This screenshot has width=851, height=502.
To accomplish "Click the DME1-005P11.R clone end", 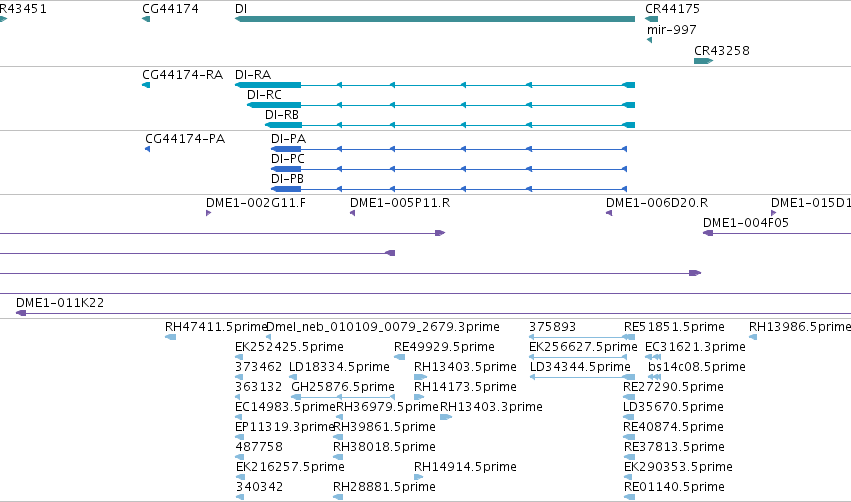I will click(352, 213).
